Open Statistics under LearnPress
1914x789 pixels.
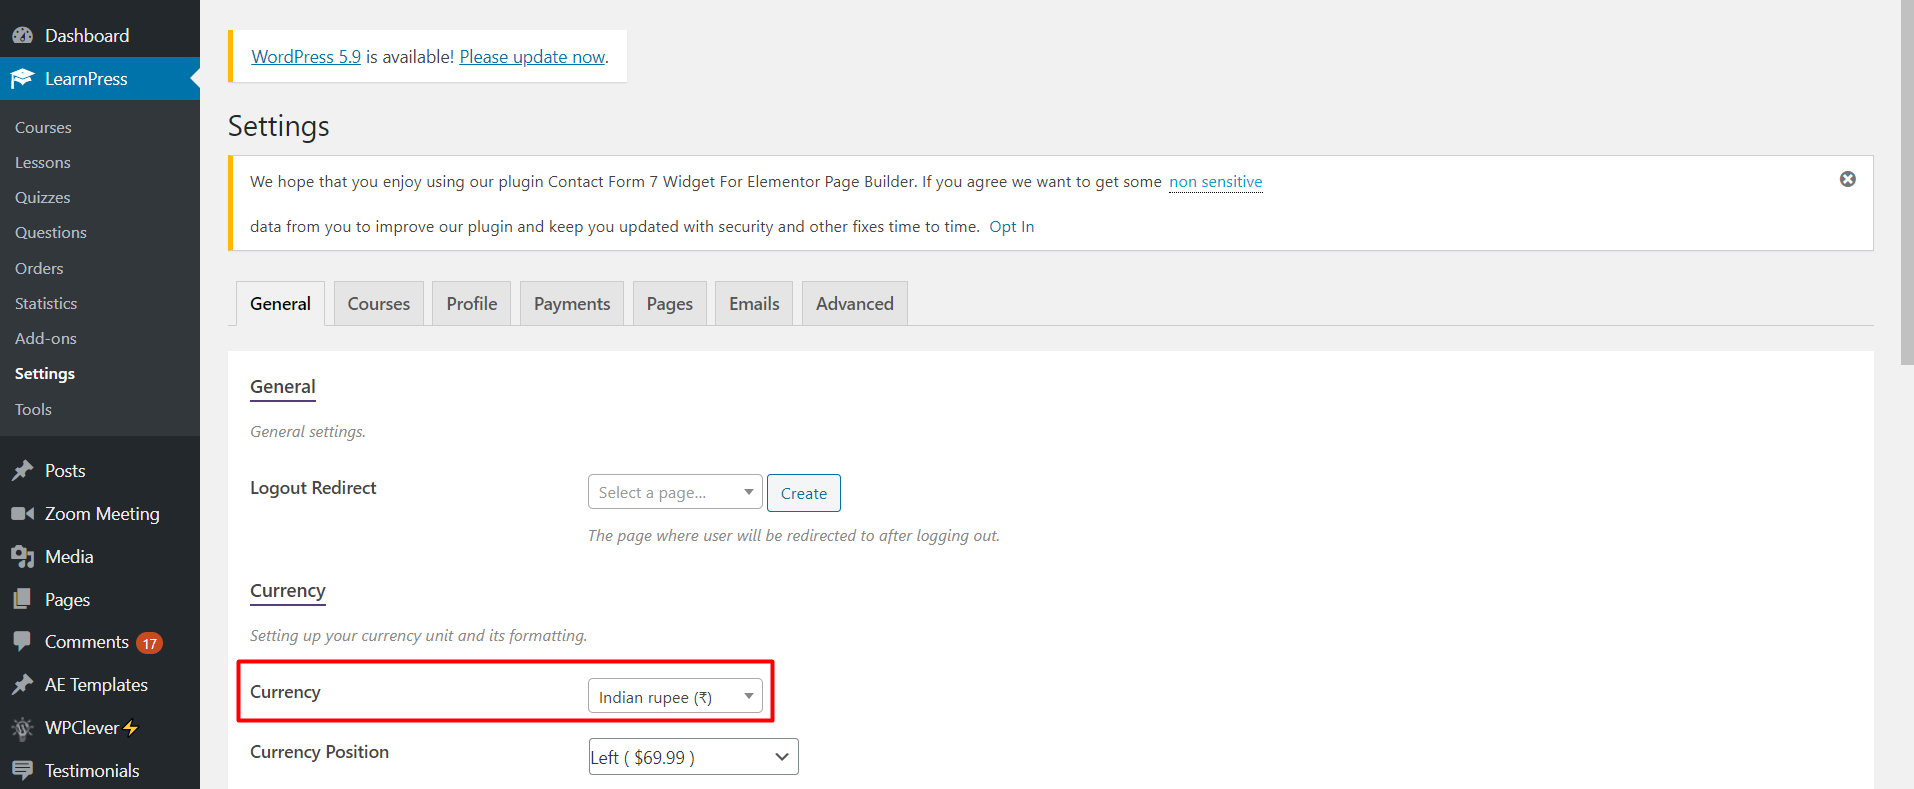click(x=46, y=304)
